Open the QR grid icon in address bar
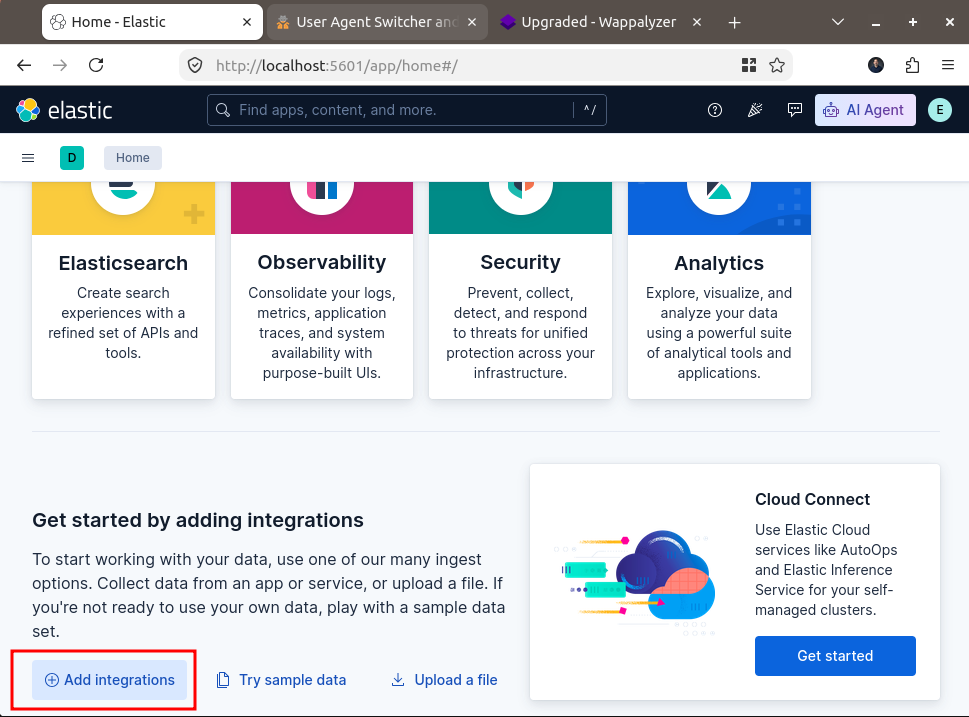The width and height of the screenshot is (969, 717). (749, 65)
